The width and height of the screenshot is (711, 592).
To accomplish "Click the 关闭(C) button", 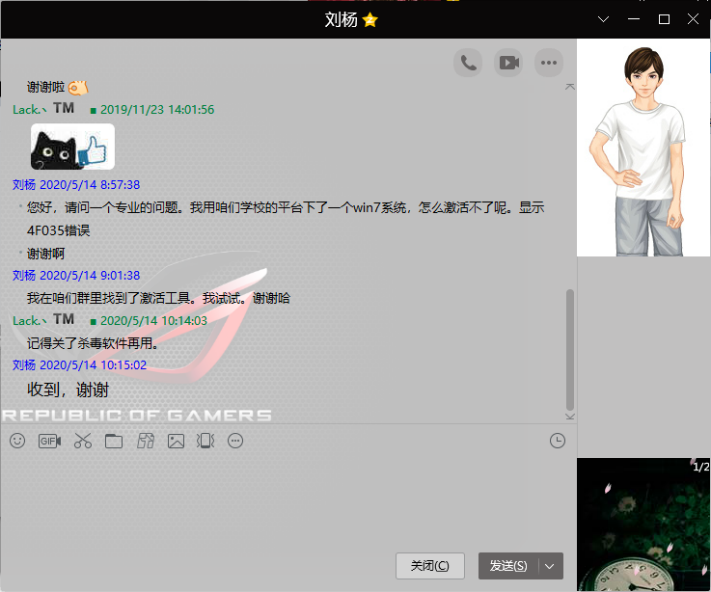I will pyautogui.click(x=430, y=566).
